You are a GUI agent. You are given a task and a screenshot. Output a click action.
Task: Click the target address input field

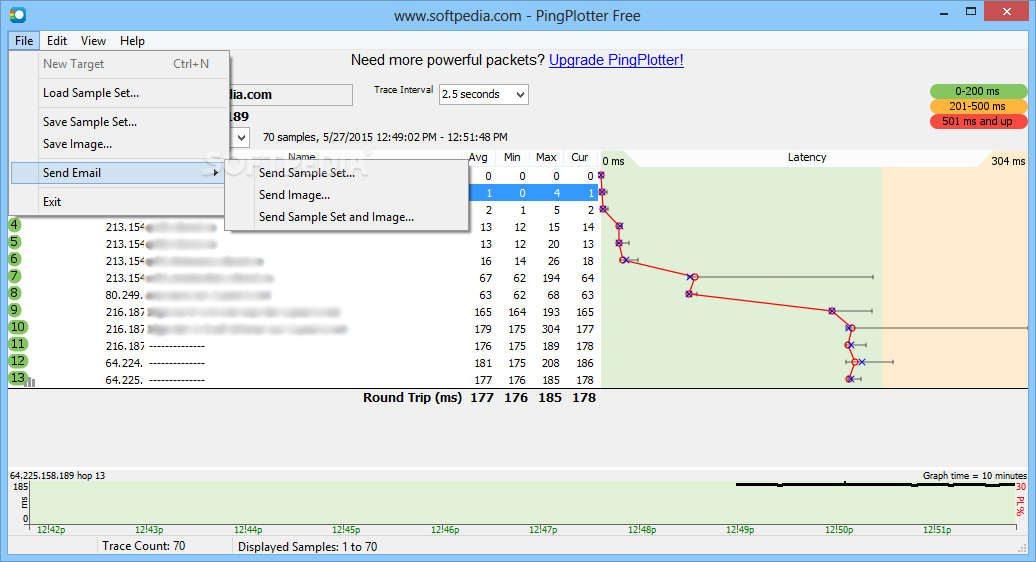(x=291, y=94)
